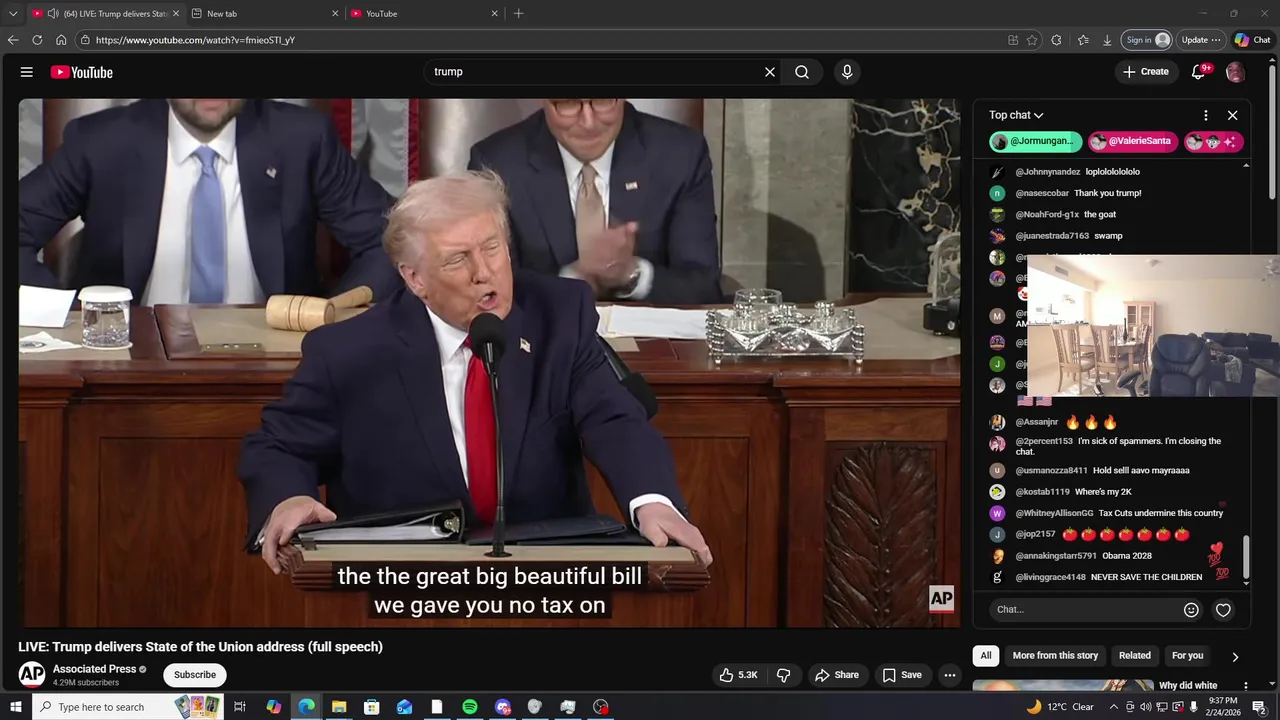The width and height of the screenshot is (1280, 720).
Task: Open browser downloads
Action: (x=1107, y=40)
